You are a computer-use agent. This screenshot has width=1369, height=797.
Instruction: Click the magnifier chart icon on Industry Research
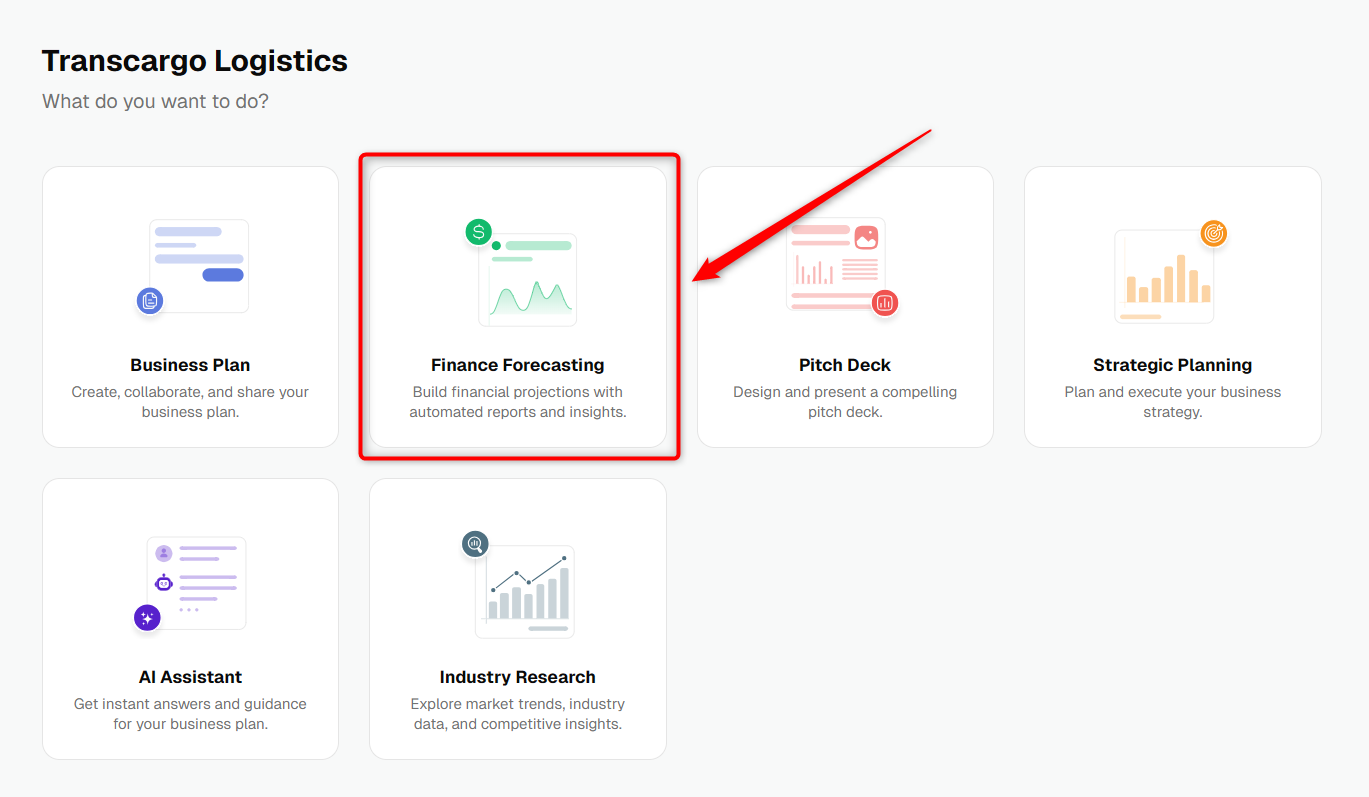pyautogui.click(x=475, y=544)
